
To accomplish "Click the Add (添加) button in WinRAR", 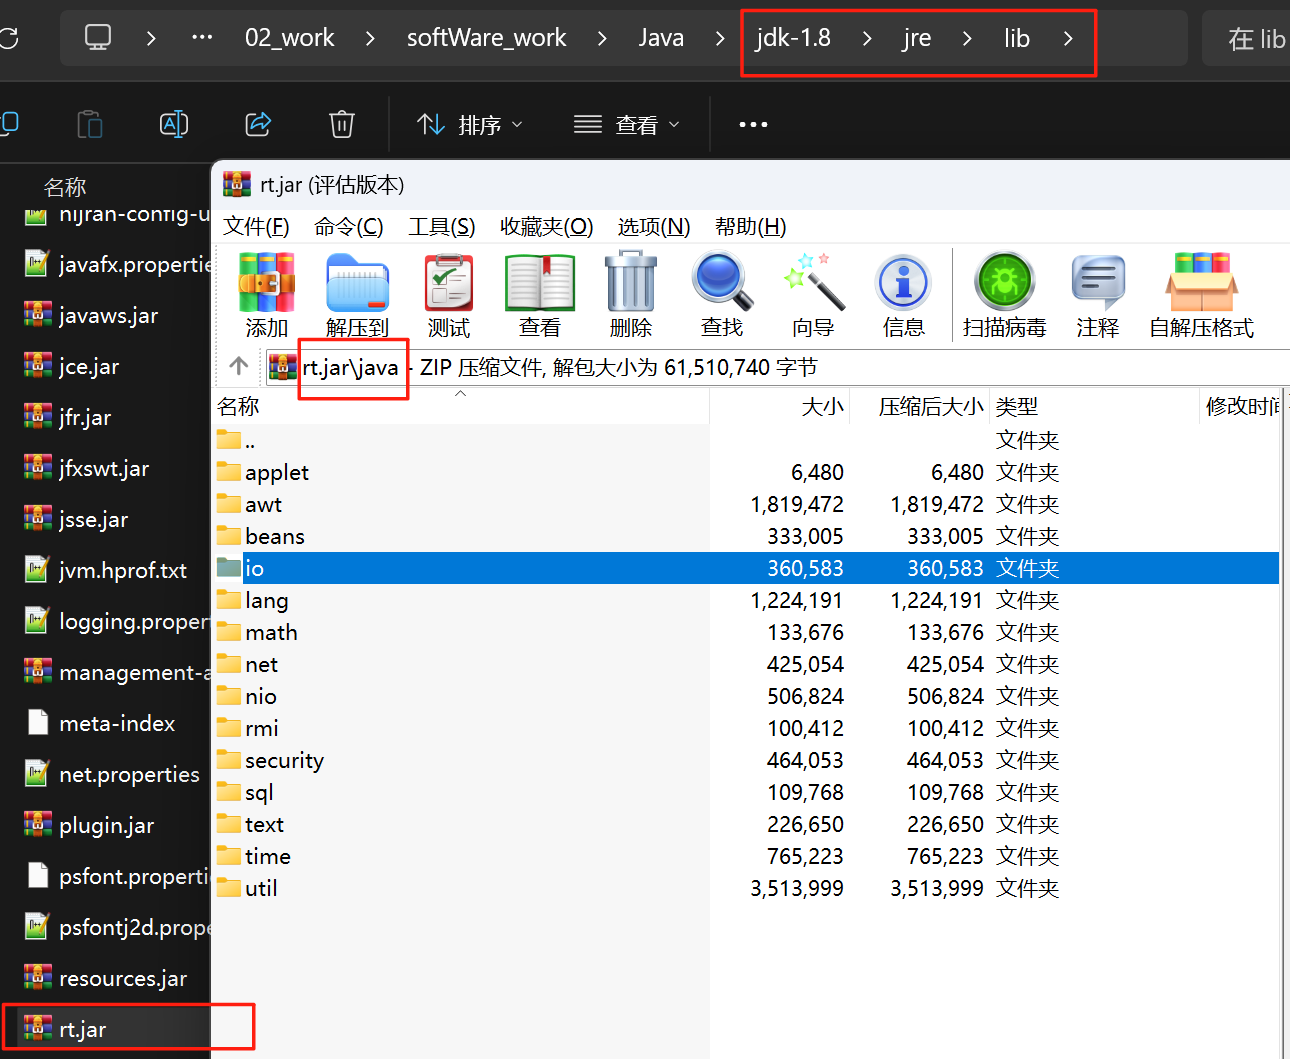I will [x=266, y=295].
